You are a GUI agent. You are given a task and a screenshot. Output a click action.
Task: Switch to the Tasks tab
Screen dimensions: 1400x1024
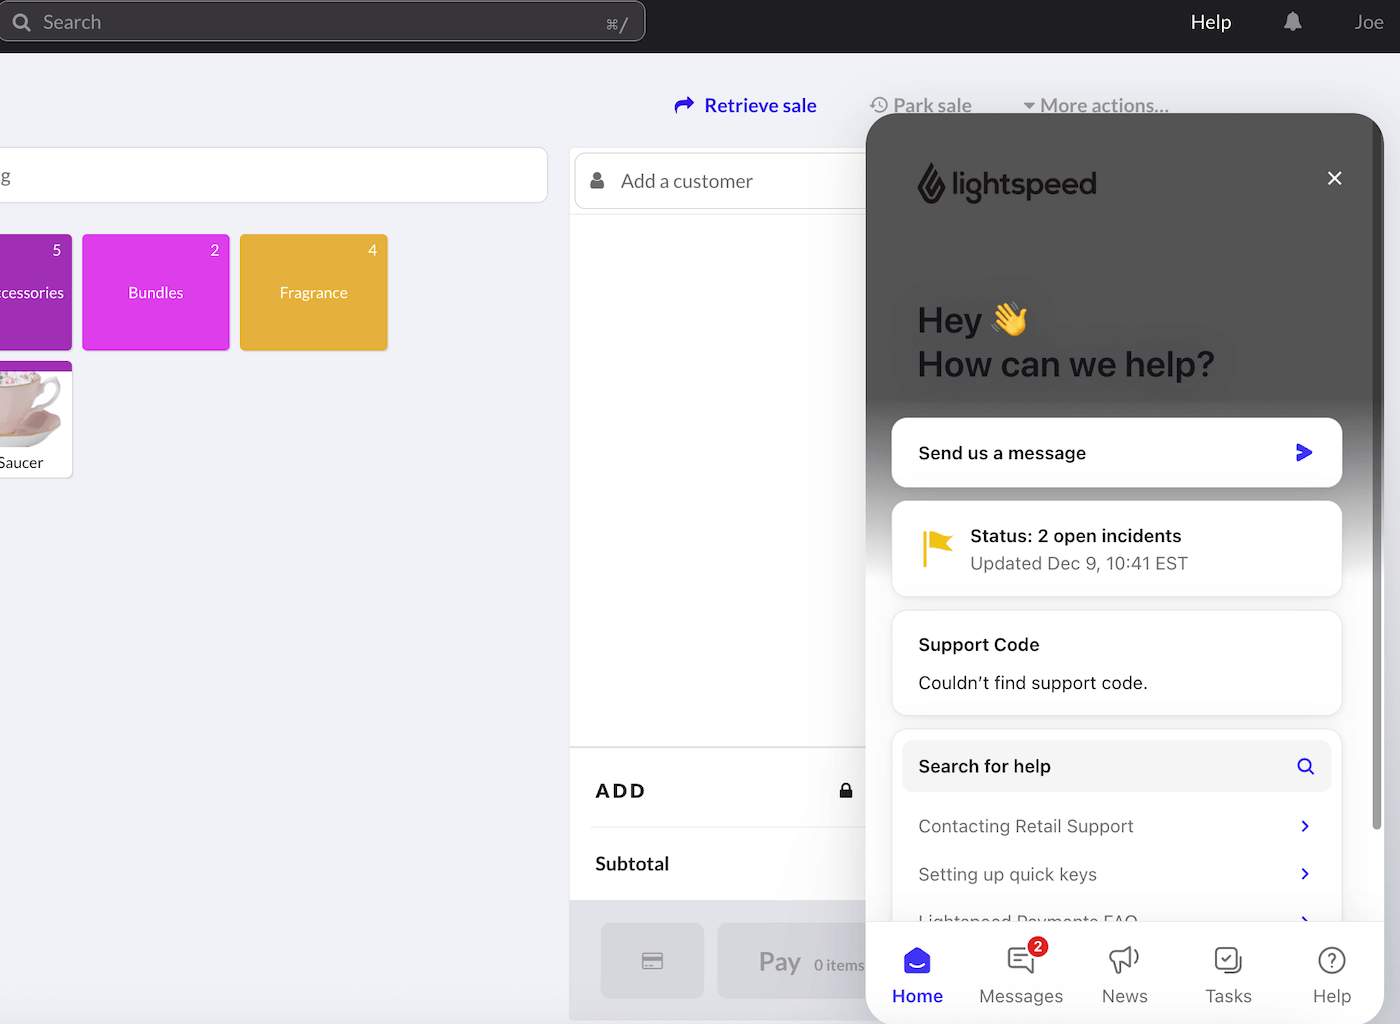point(1228,975)
